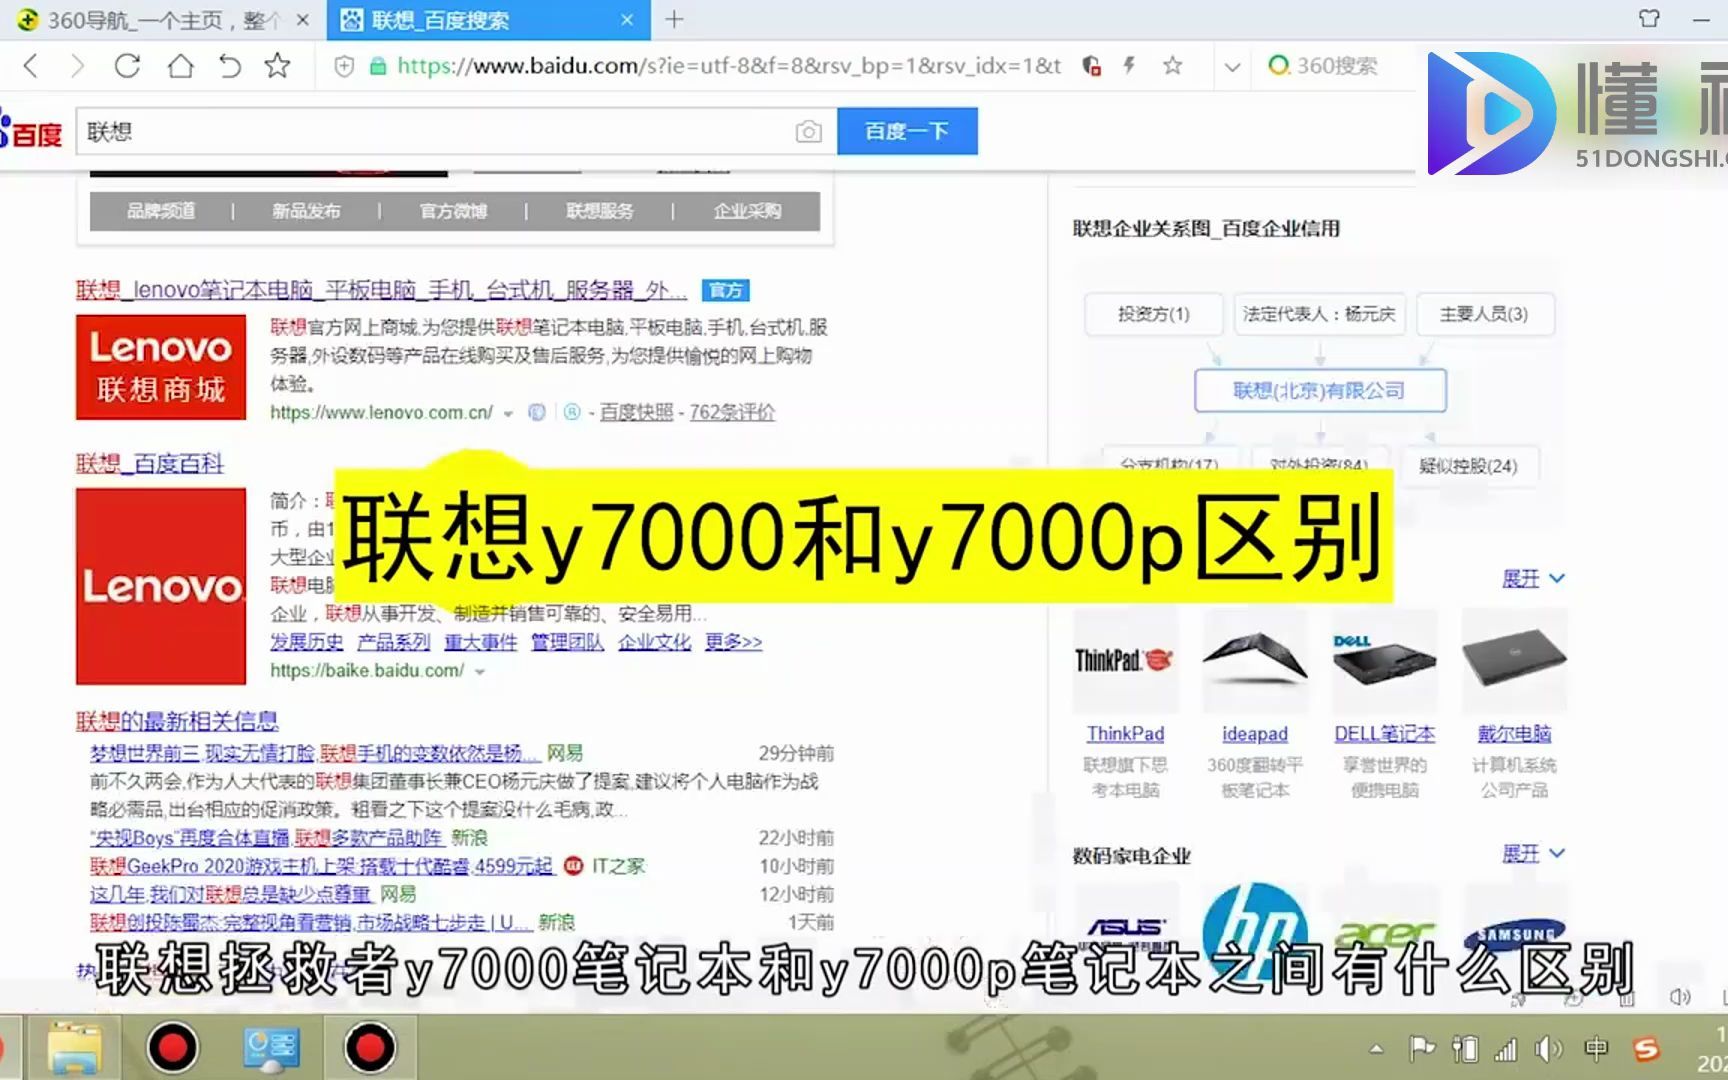Open news link 梦想世界前三 from 网易

point(315,753)
